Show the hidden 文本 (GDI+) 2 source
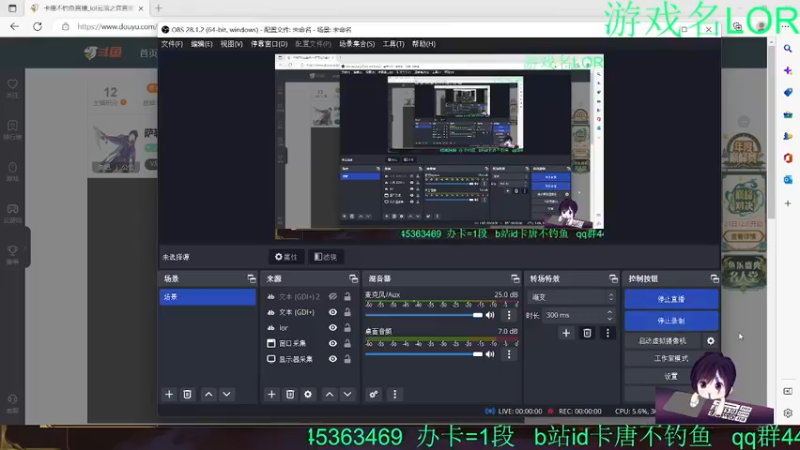Image resolution: width=800 pixels, height=450 pixels. (333, 296)
